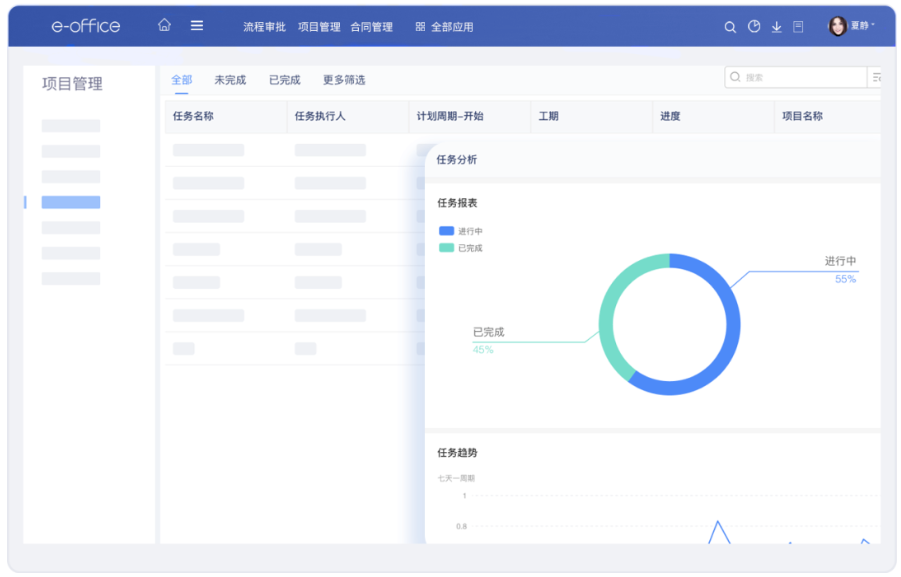
Task: Click the user avatar photo
Action: point(837,26)
